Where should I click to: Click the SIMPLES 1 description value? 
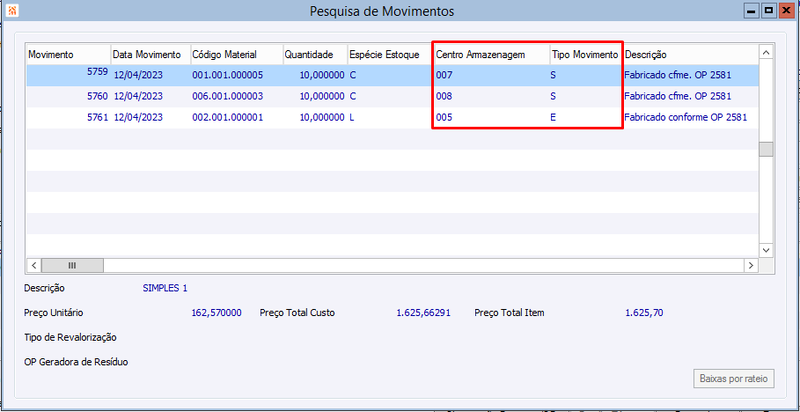(165, 288)
